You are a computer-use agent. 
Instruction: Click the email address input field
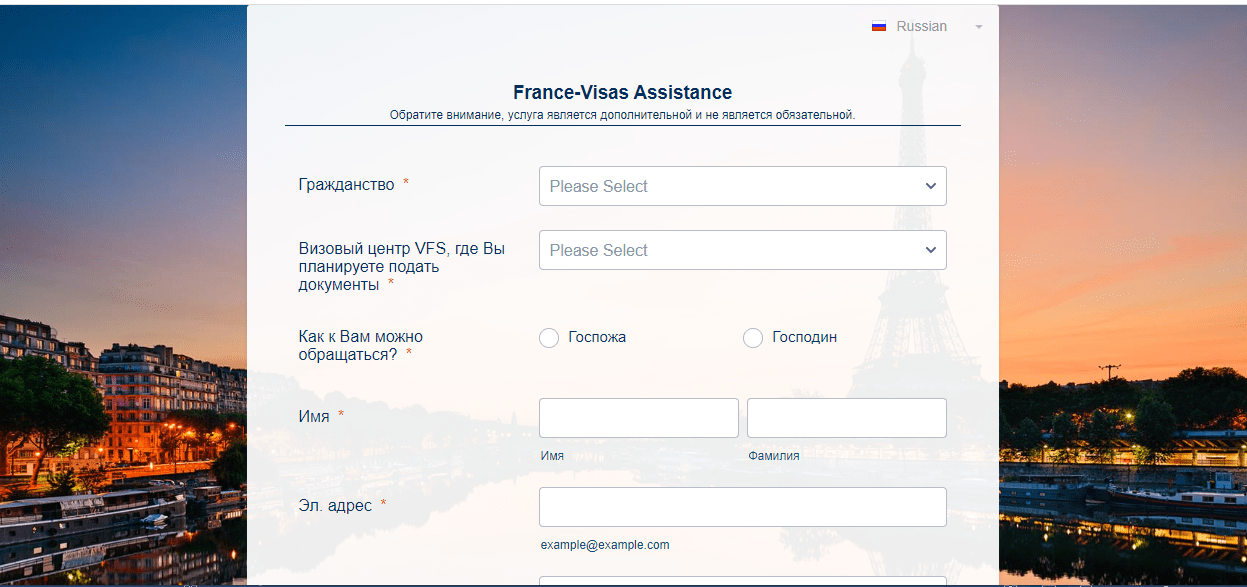(742, 507)
